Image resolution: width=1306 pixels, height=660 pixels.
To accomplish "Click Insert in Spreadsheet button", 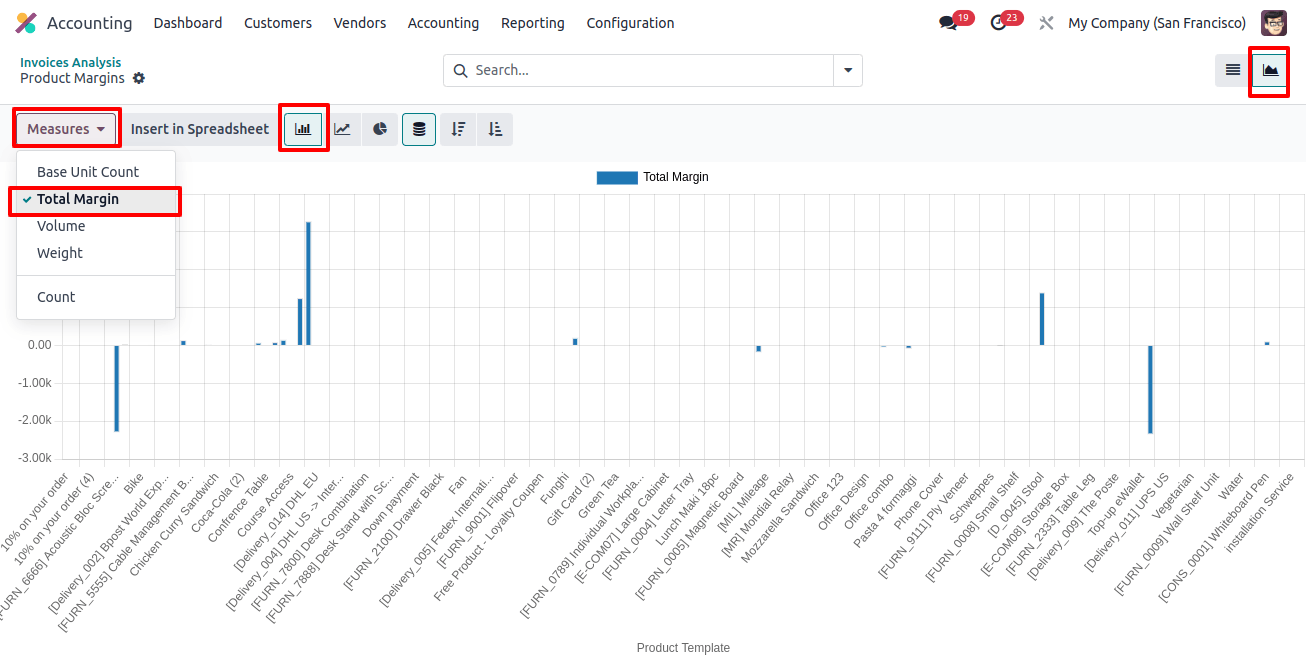I will pos(200,129).
